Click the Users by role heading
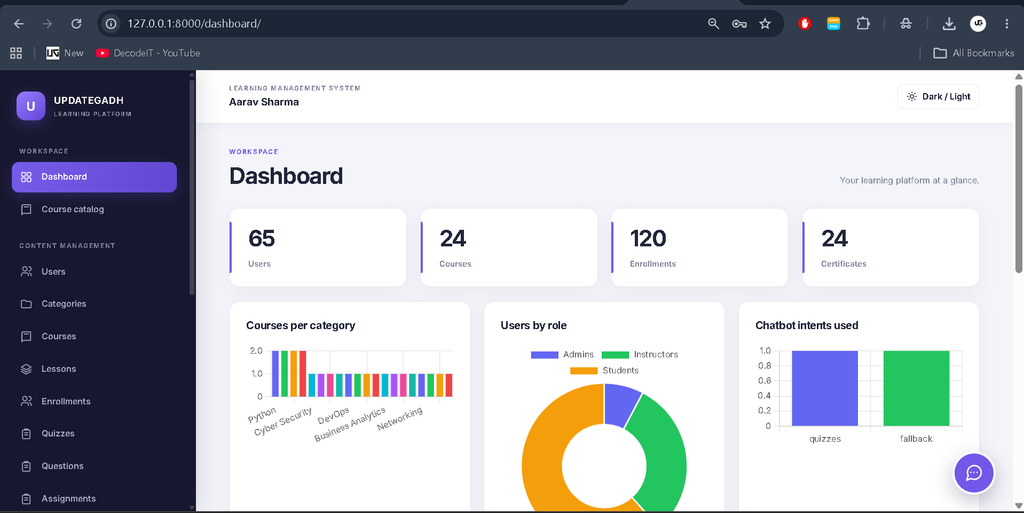The height and width of the screenshot is (513, 1024). pos(534,325)
